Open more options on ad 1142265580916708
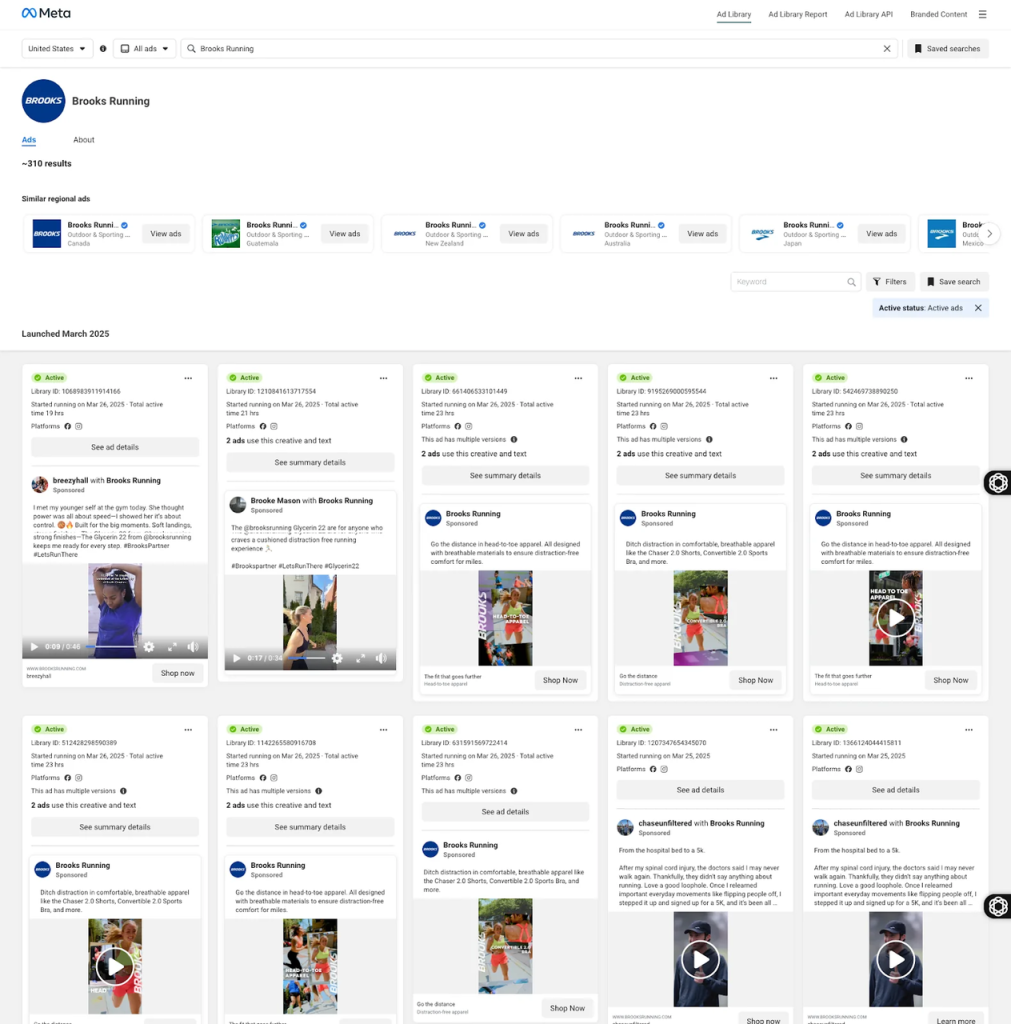This screenshot has height=1024, width=1011. click(x=383, y=729)
